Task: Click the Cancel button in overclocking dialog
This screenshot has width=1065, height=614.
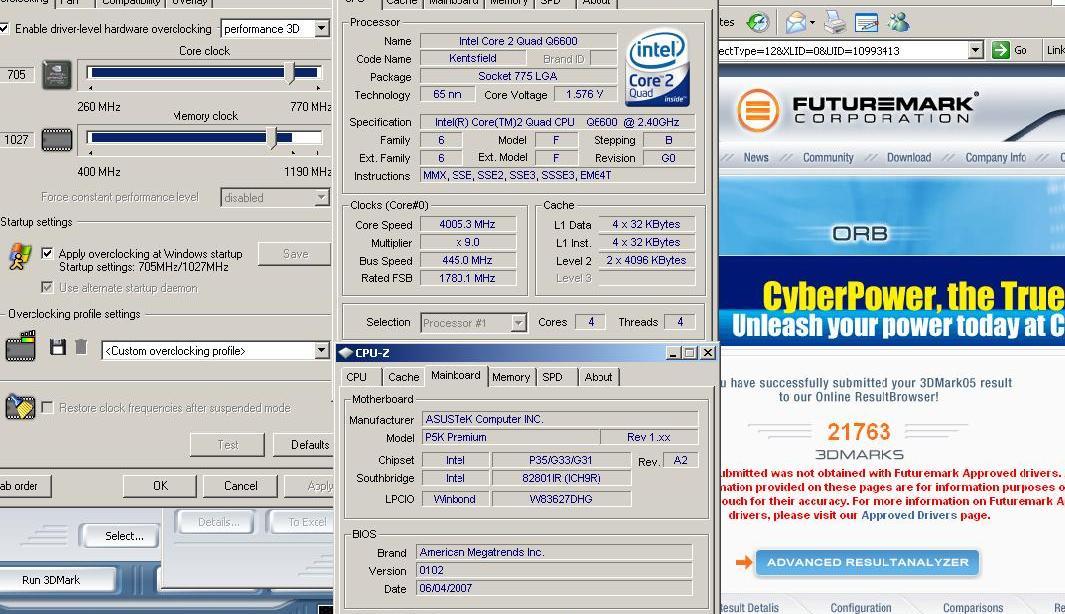Action: coord(240,486)
